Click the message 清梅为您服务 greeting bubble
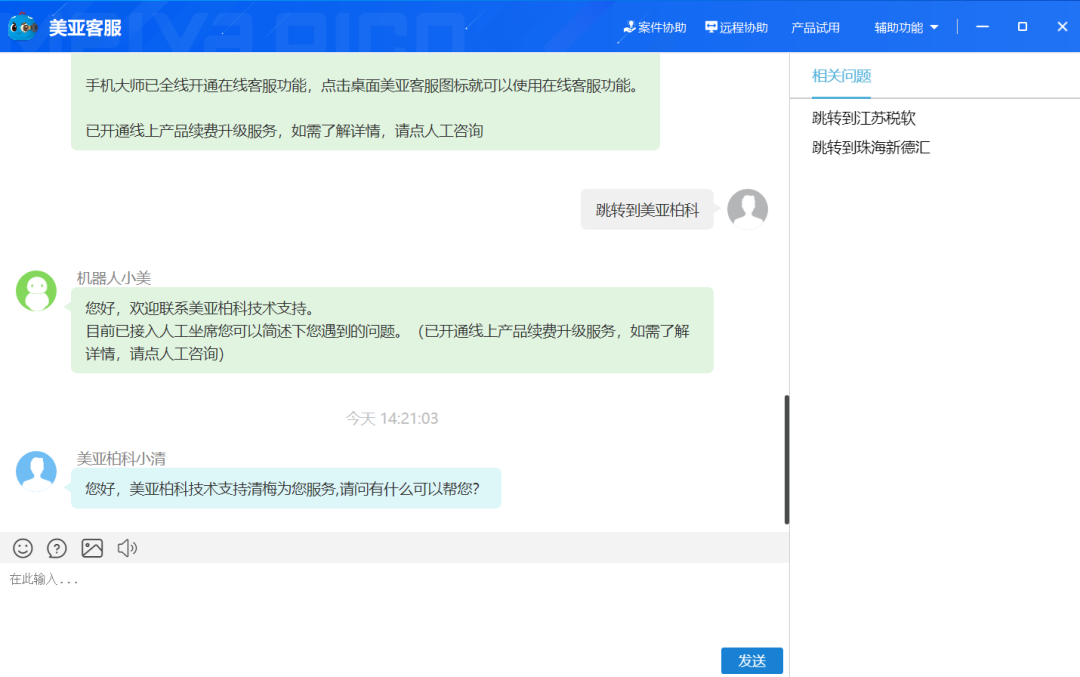The image size is (1080, 677). pyautogui.click(x=286, y=488)
